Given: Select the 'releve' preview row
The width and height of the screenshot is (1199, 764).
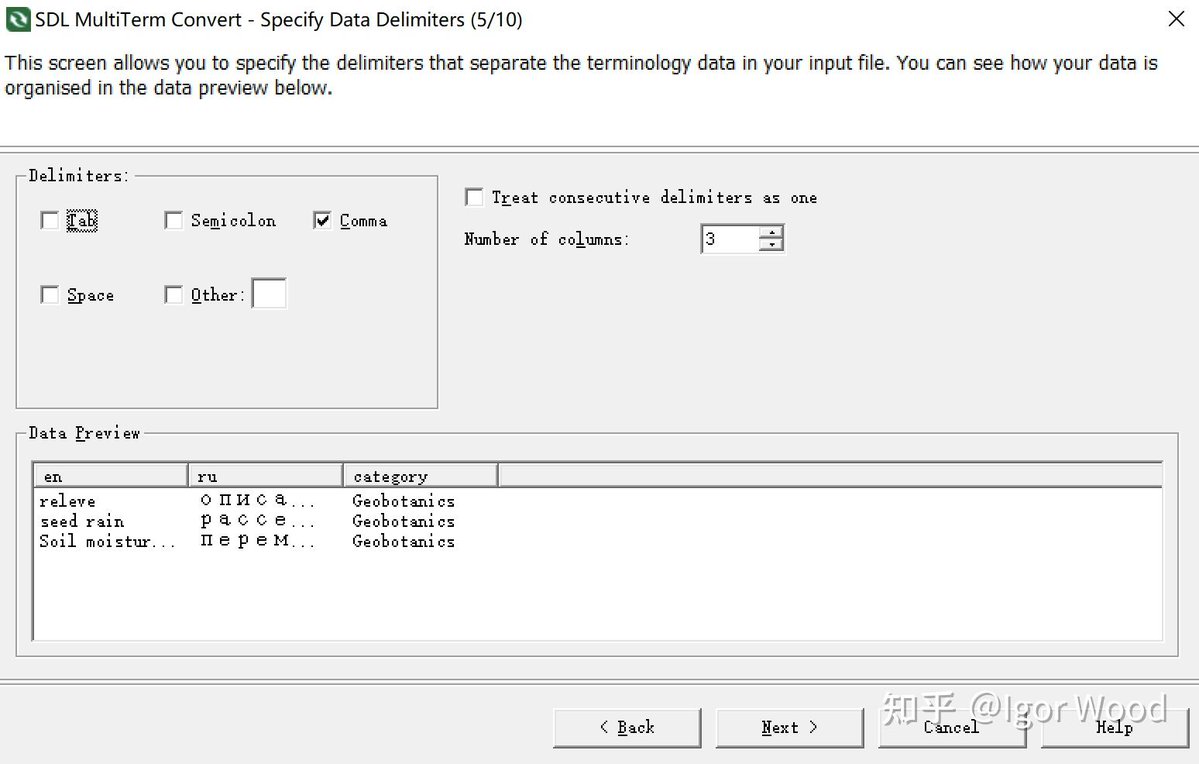Looking at the screenshot, I should (67, 501).
